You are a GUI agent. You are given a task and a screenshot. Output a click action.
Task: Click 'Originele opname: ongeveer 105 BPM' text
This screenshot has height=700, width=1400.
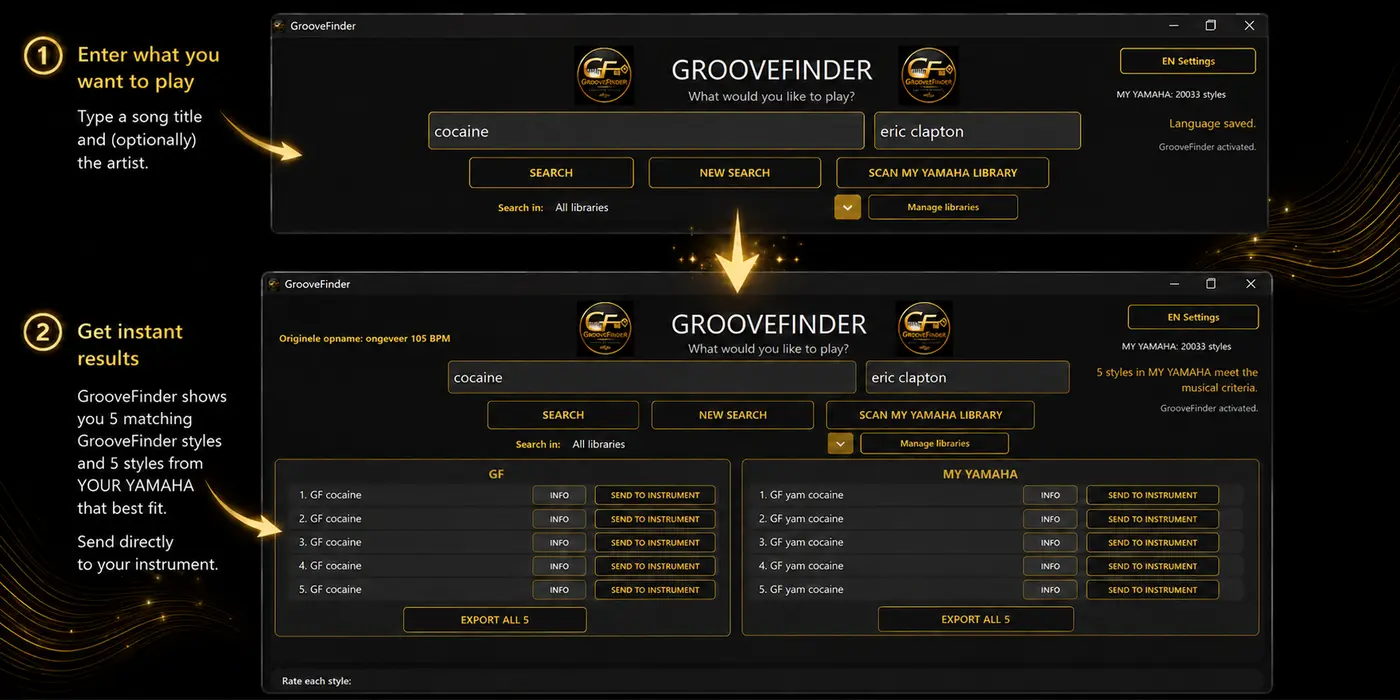tap(365, 339)
